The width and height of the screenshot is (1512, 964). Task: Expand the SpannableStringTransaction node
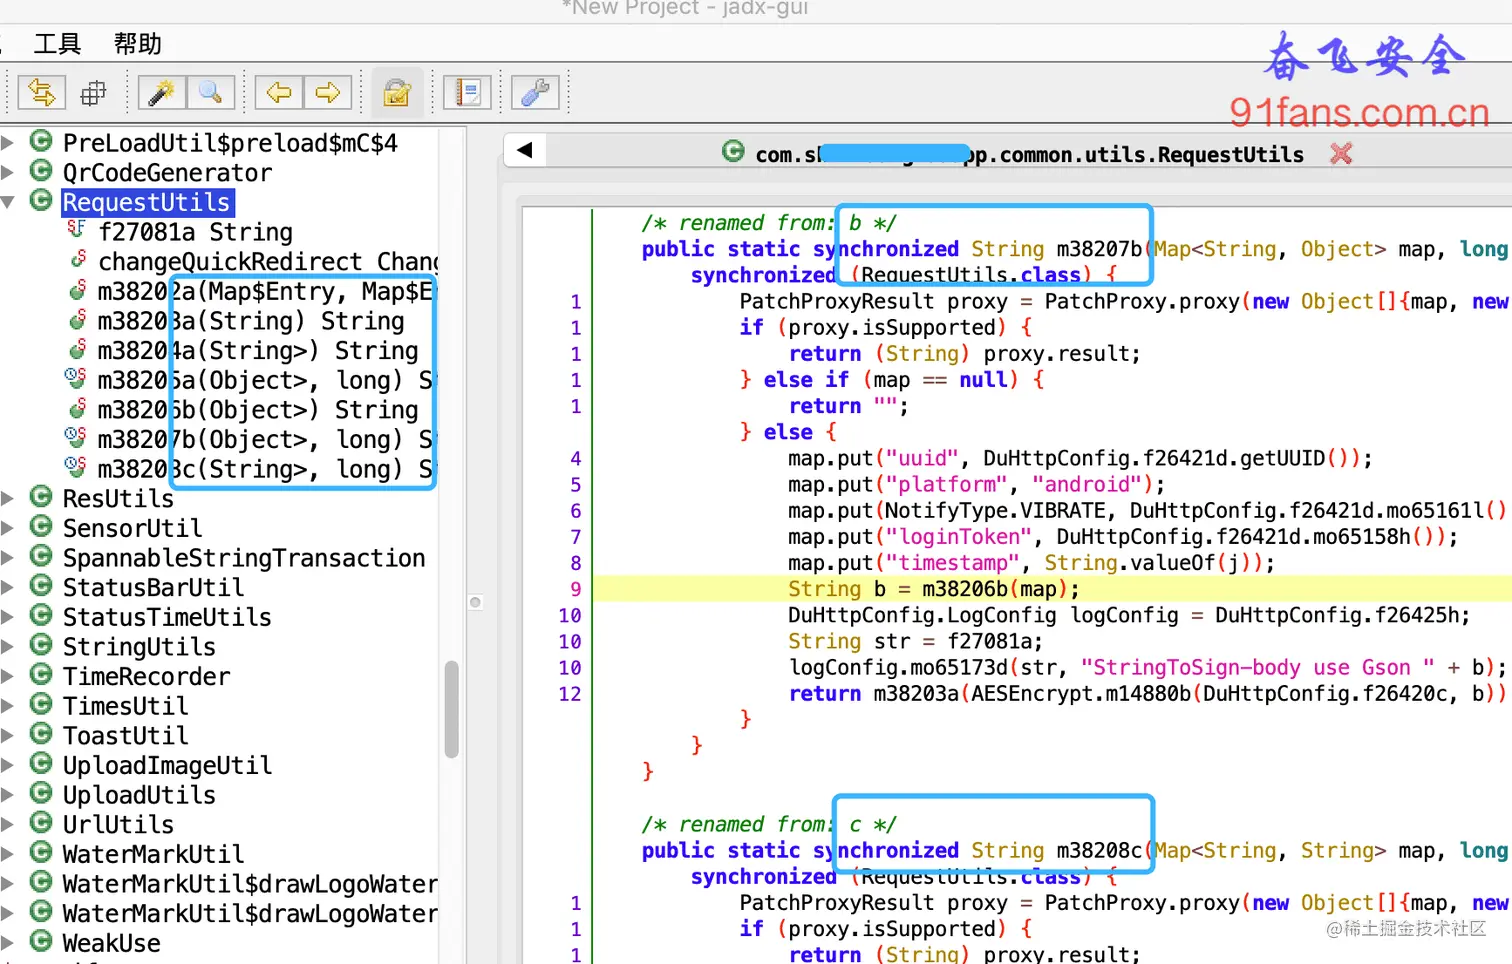tap(8, 557)
